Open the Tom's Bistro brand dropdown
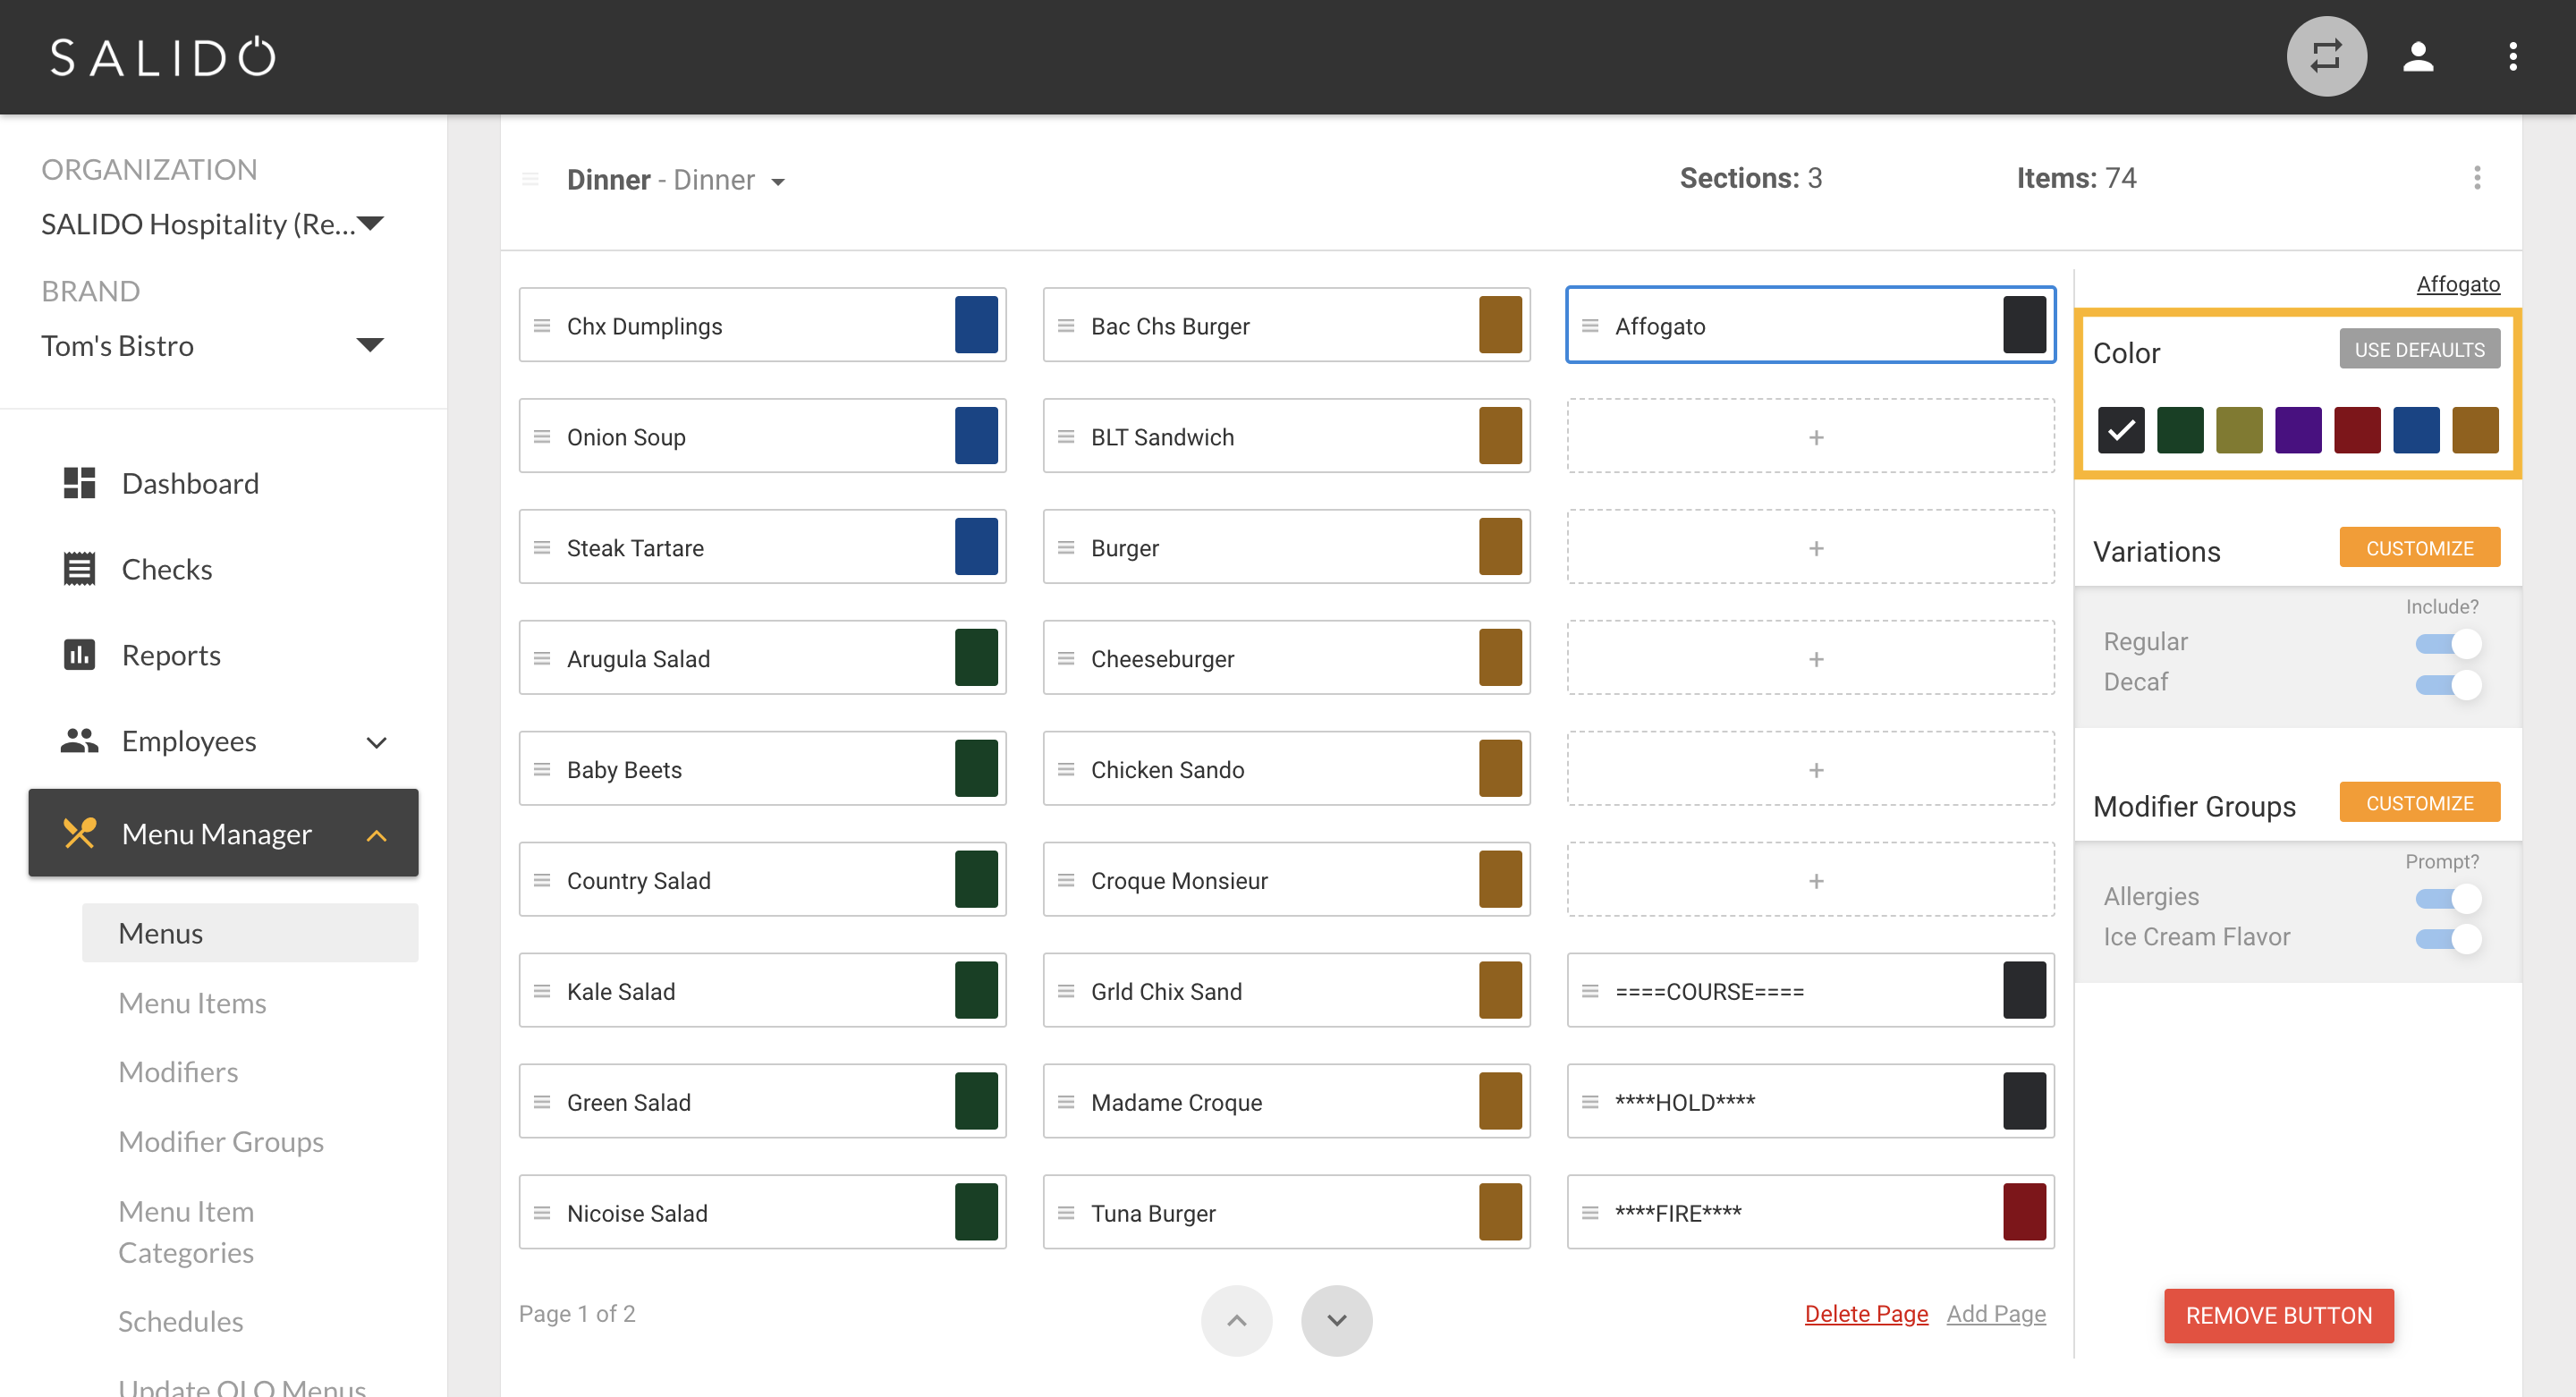The width and height of the screenshot is (2576, 1397). coord(212,345)
